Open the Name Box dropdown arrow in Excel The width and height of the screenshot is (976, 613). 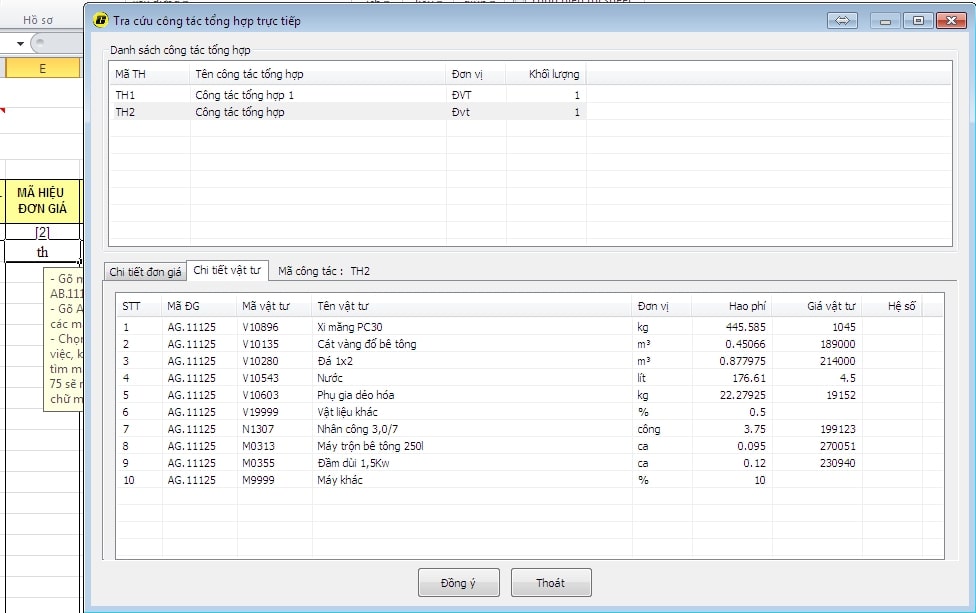click(20, 44)
